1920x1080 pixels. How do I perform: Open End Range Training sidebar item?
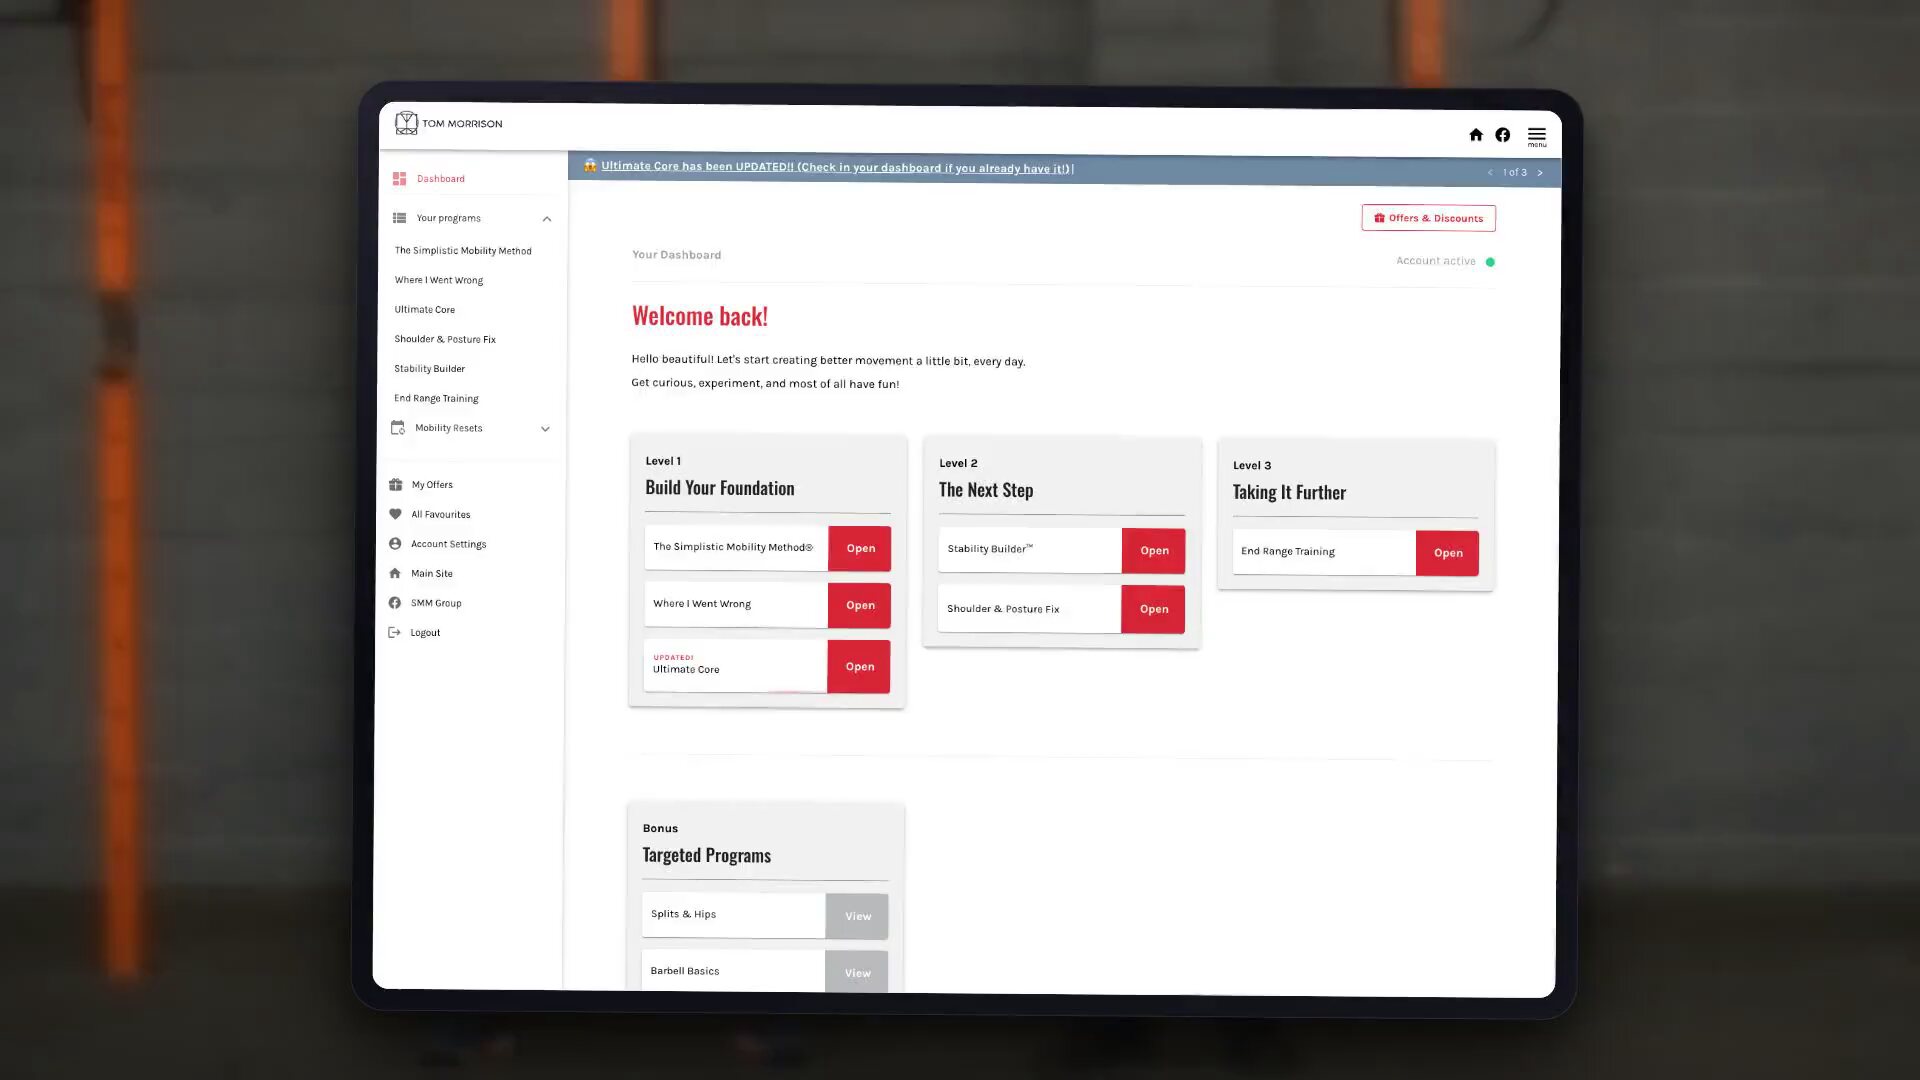tap(436, 398)
